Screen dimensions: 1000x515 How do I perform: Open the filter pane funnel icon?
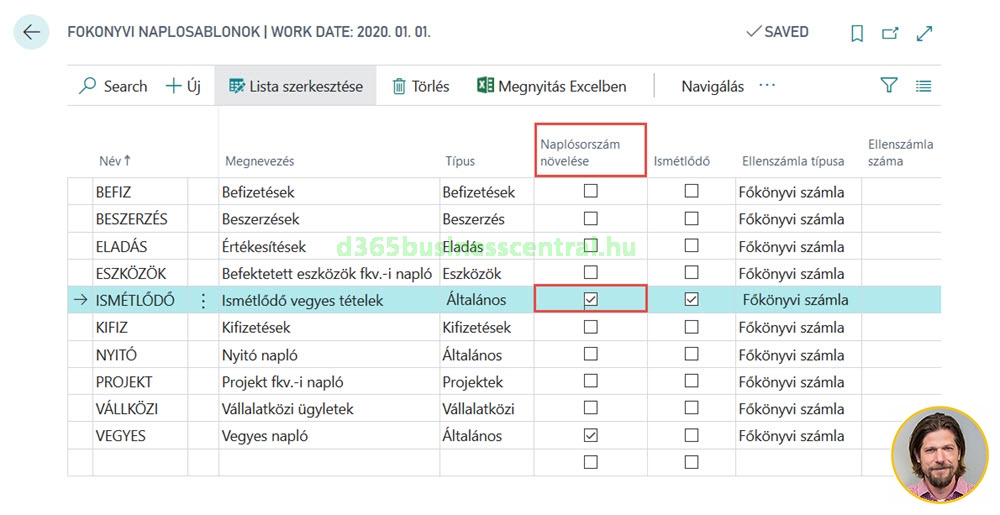click(x=889, y=86)
